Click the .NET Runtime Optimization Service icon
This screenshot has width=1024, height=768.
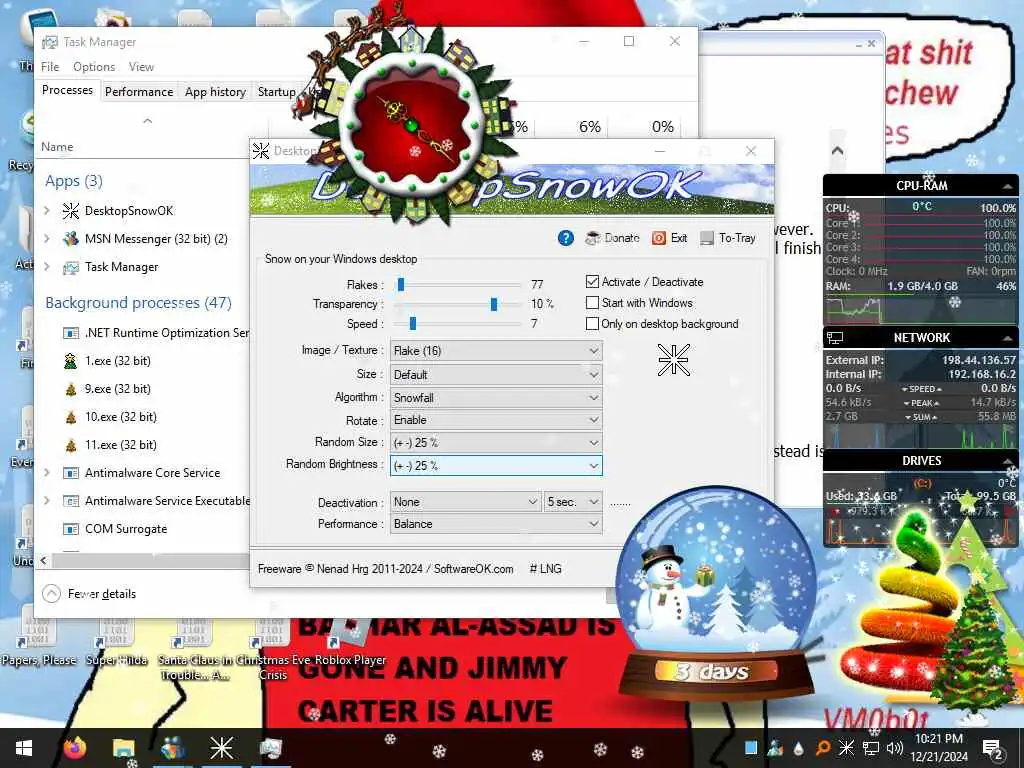pos(71,333)
